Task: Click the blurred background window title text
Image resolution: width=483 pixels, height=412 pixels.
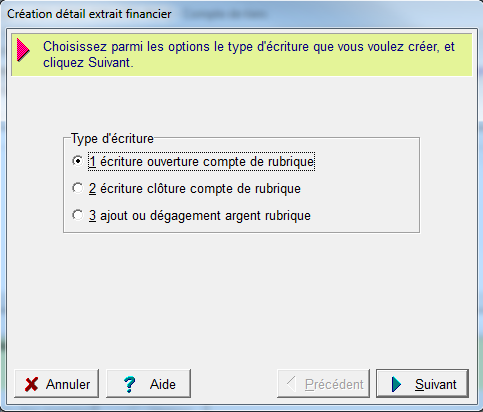Action: [225, 14]
